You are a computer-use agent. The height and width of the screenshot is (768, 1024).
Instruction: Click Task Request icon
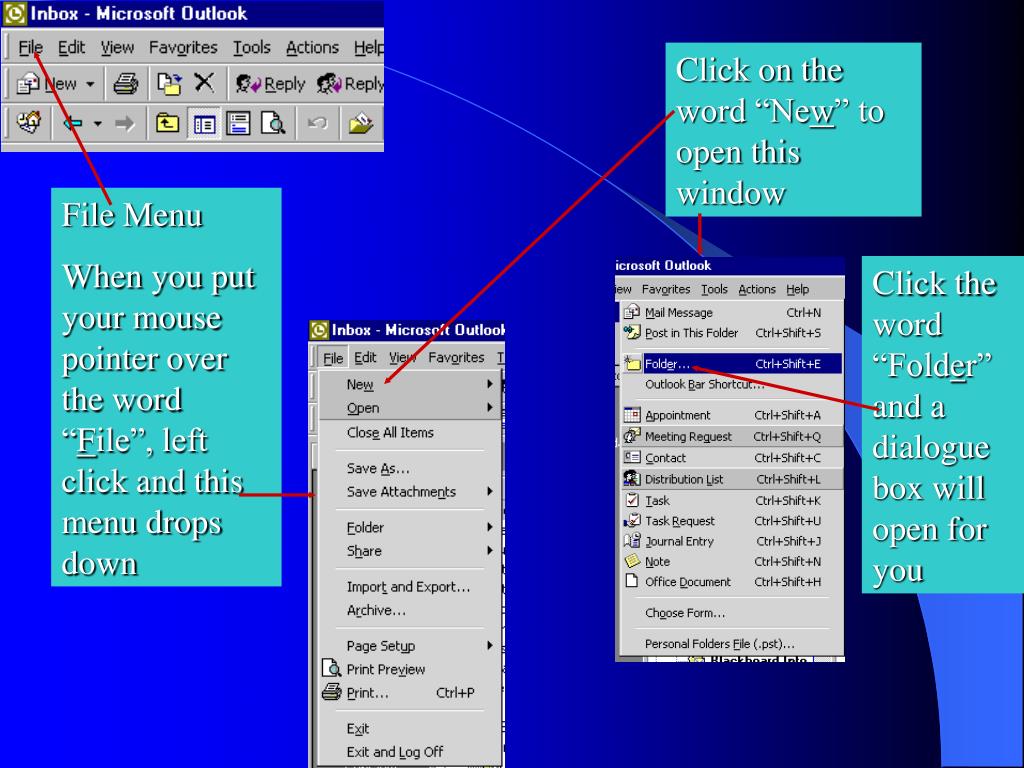[632, 520]
